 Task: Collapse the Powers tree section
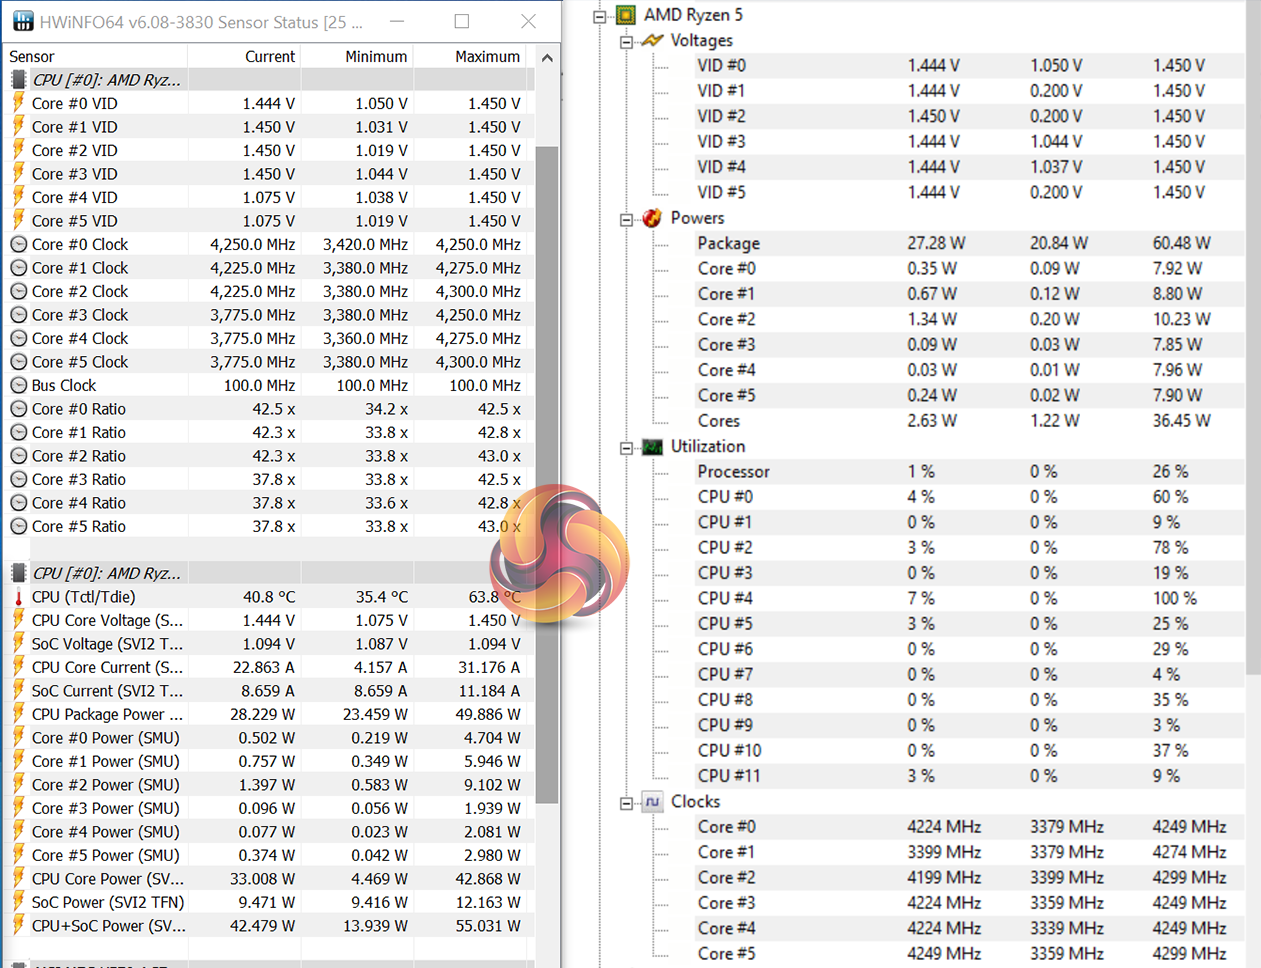coord(626,219)
